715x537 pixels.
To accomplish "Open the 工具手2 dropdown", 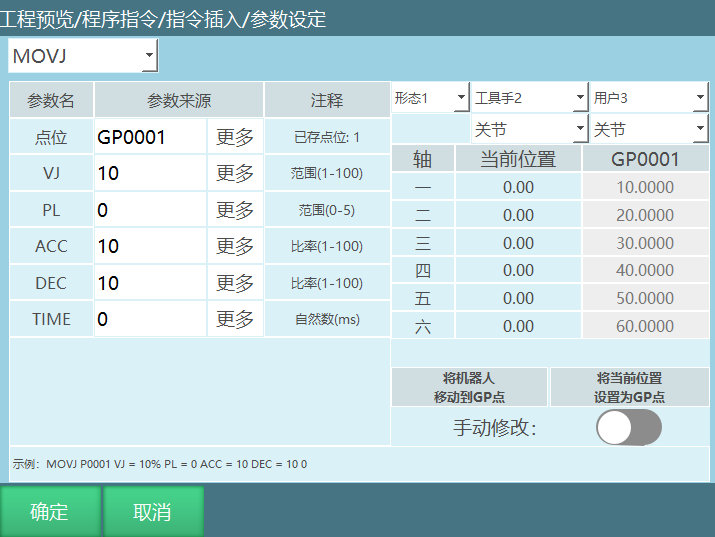I will tap(530, 98).
